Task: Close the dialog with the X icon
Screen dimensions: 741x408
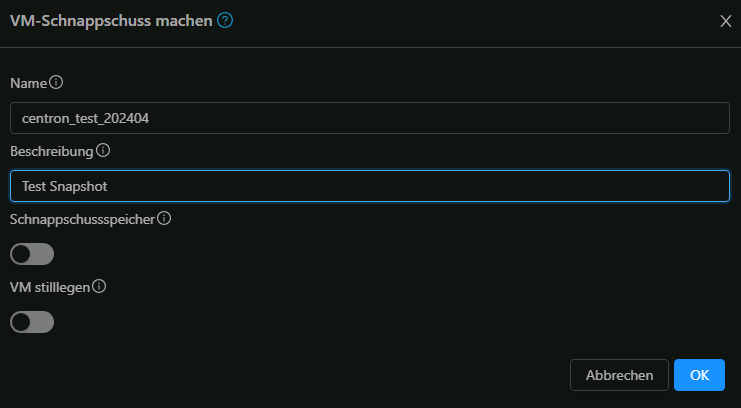Action: (726, 20)
